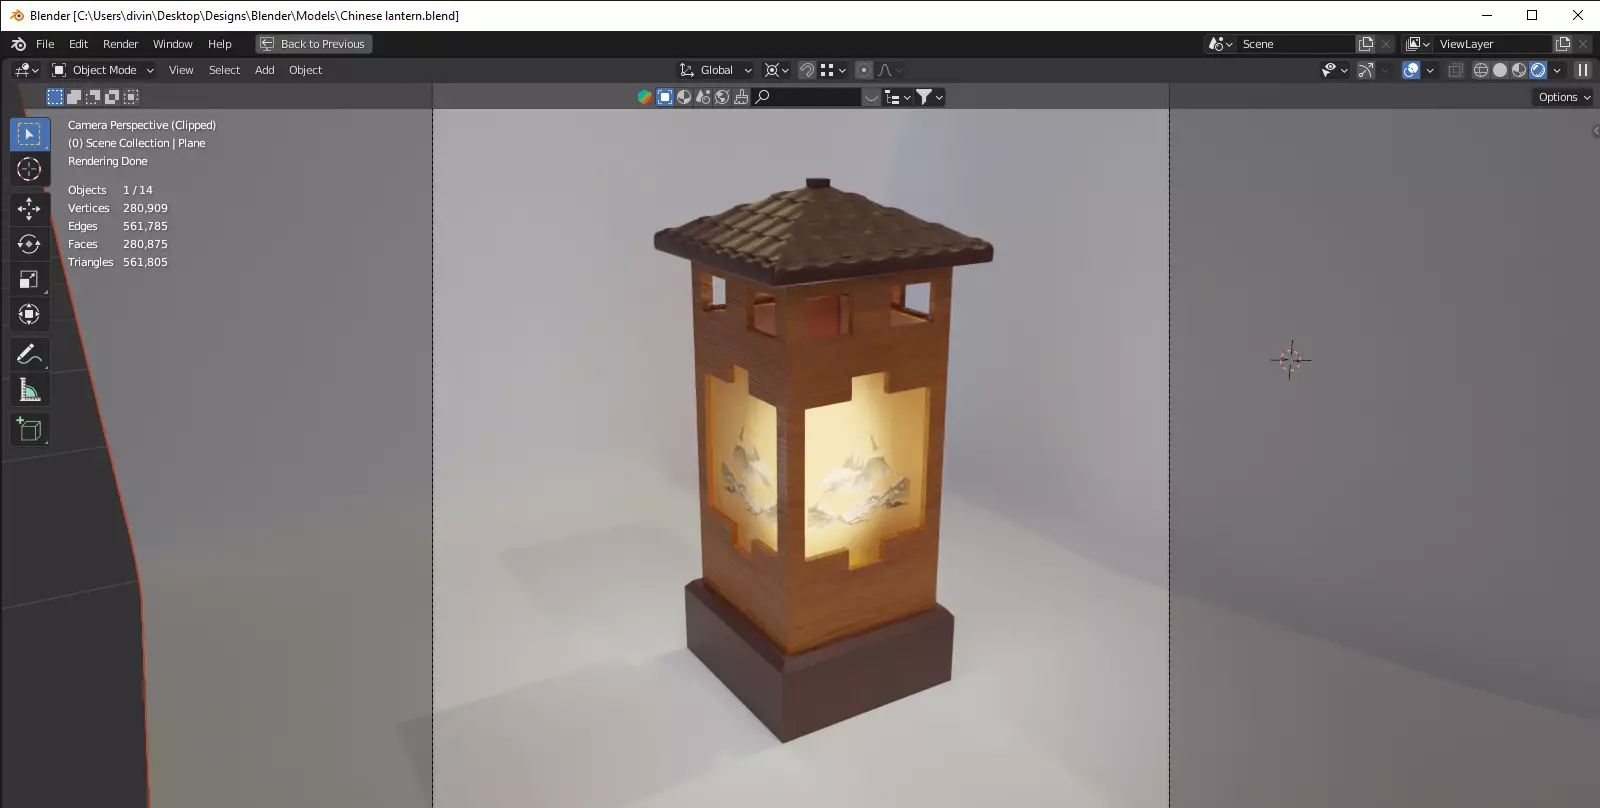Select the Scale tool

tap(29, 279)
